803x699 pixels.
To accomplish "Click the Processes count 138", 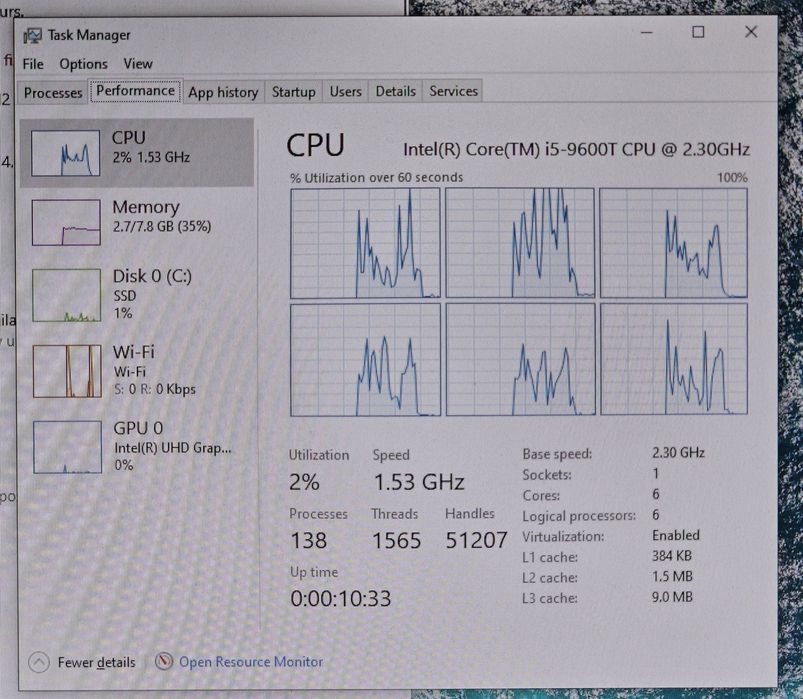I will click(x=308, y=540).
